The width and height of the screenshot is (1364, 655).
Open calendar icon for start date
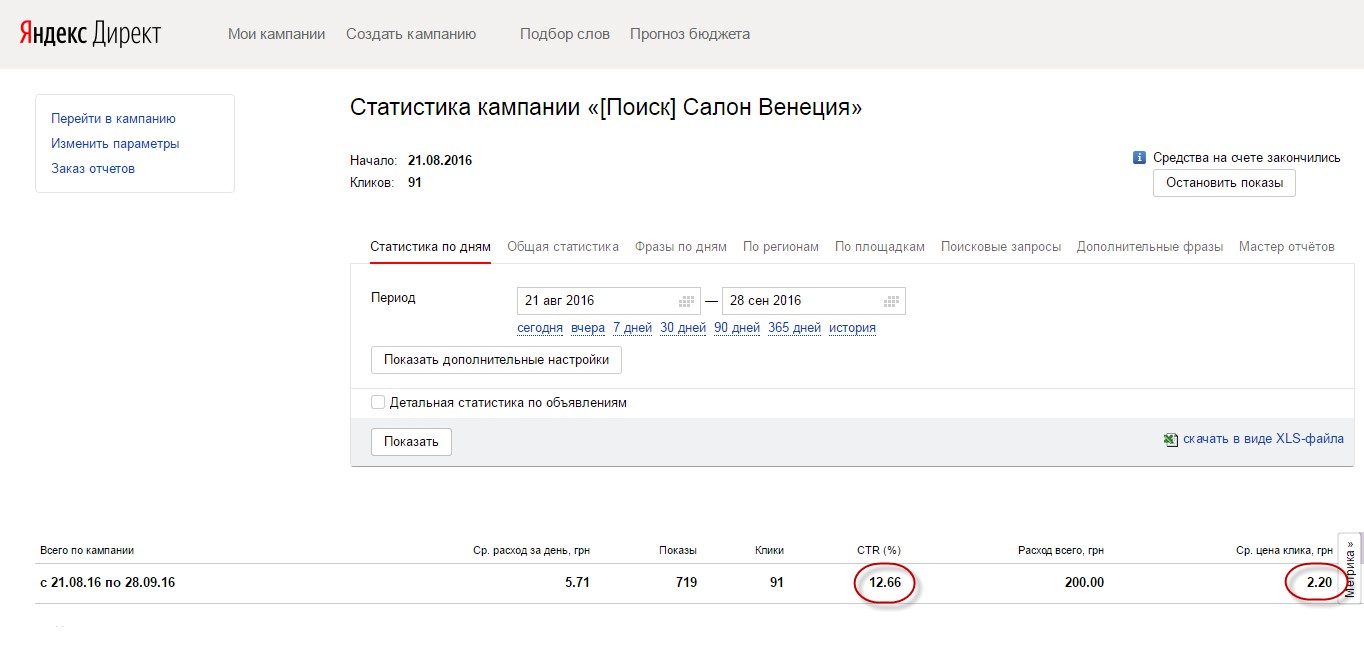tap(687, 301)
